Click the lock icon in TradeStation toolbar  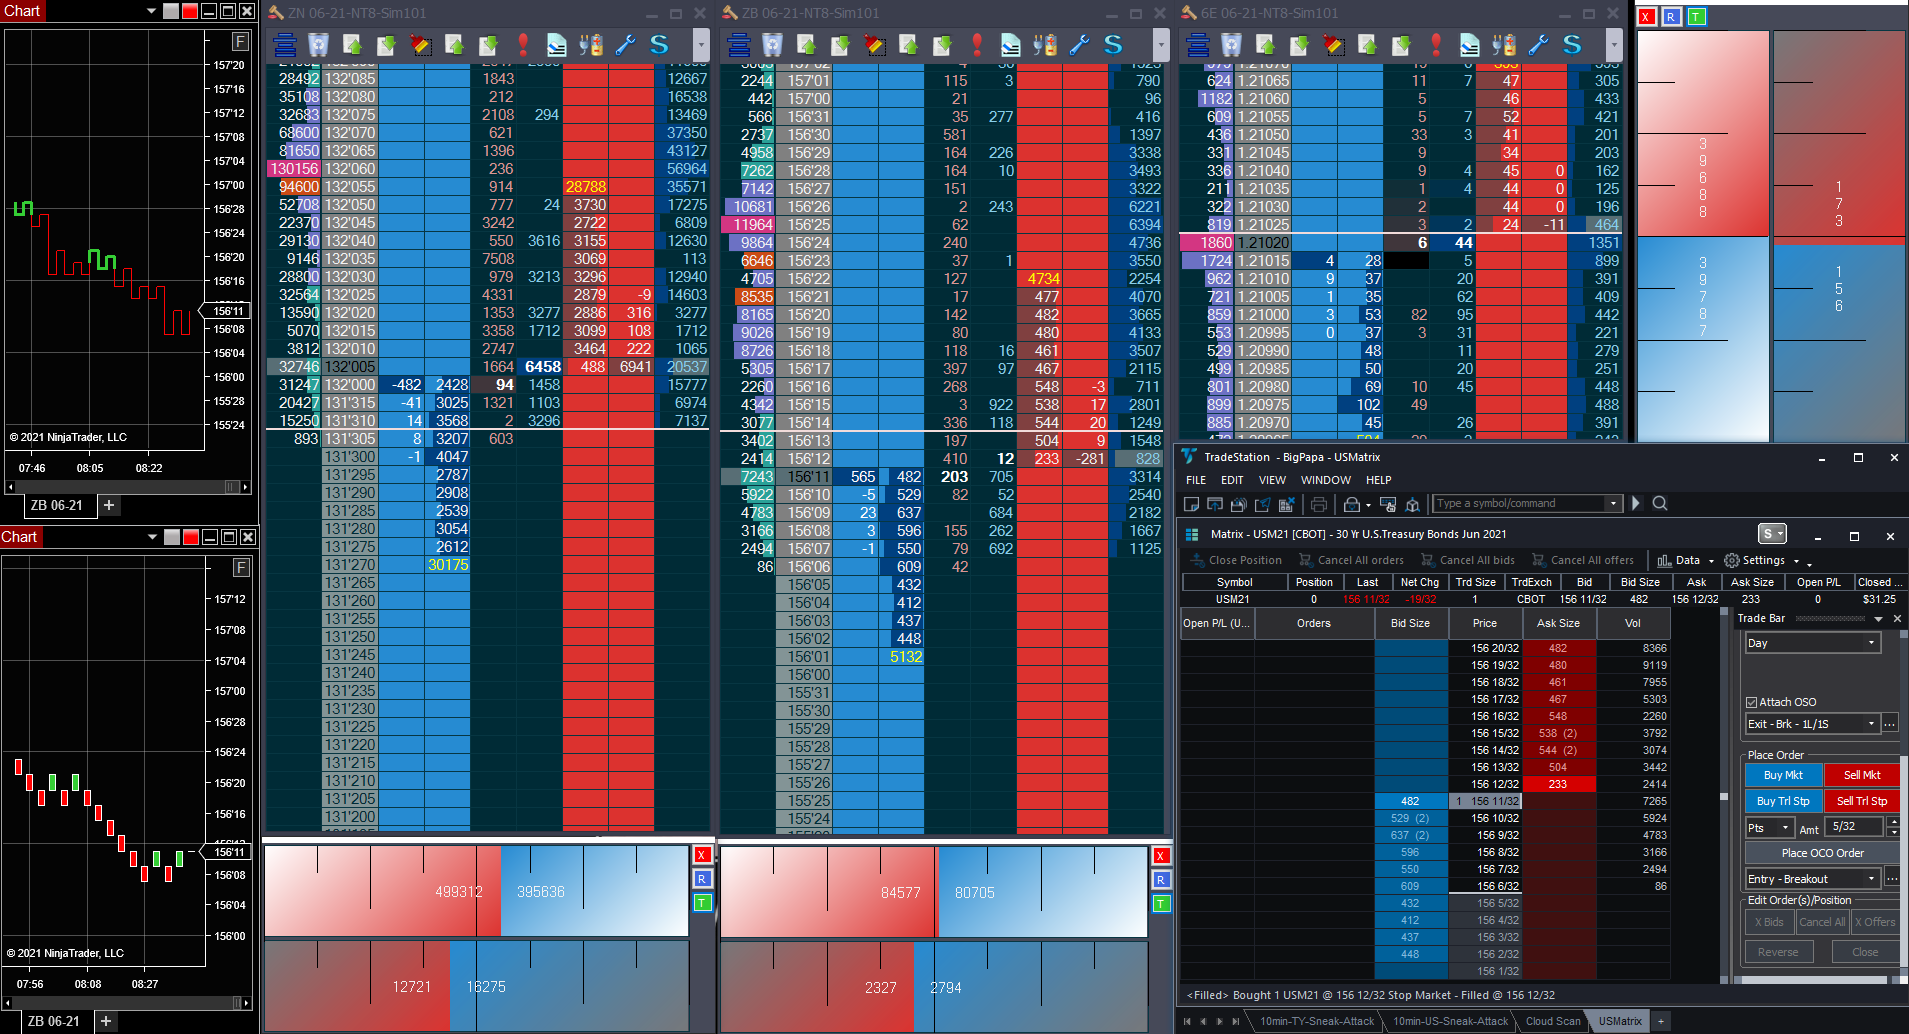(1352, 504)
